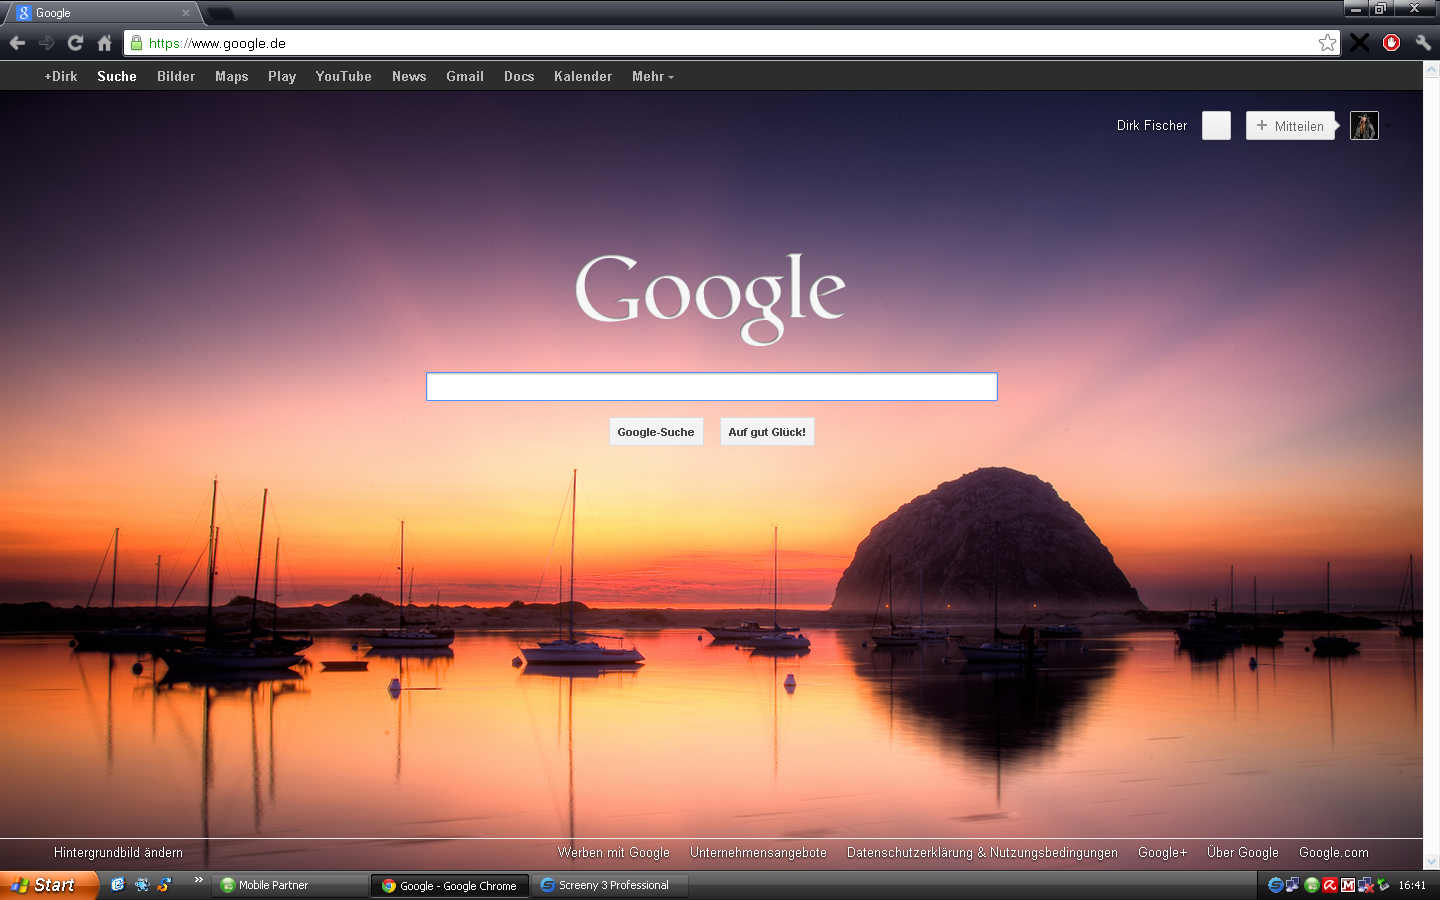This screenshot has height=900, width=1440.
Task: Open Gmail in the Google bar
Action: [465, 76]
